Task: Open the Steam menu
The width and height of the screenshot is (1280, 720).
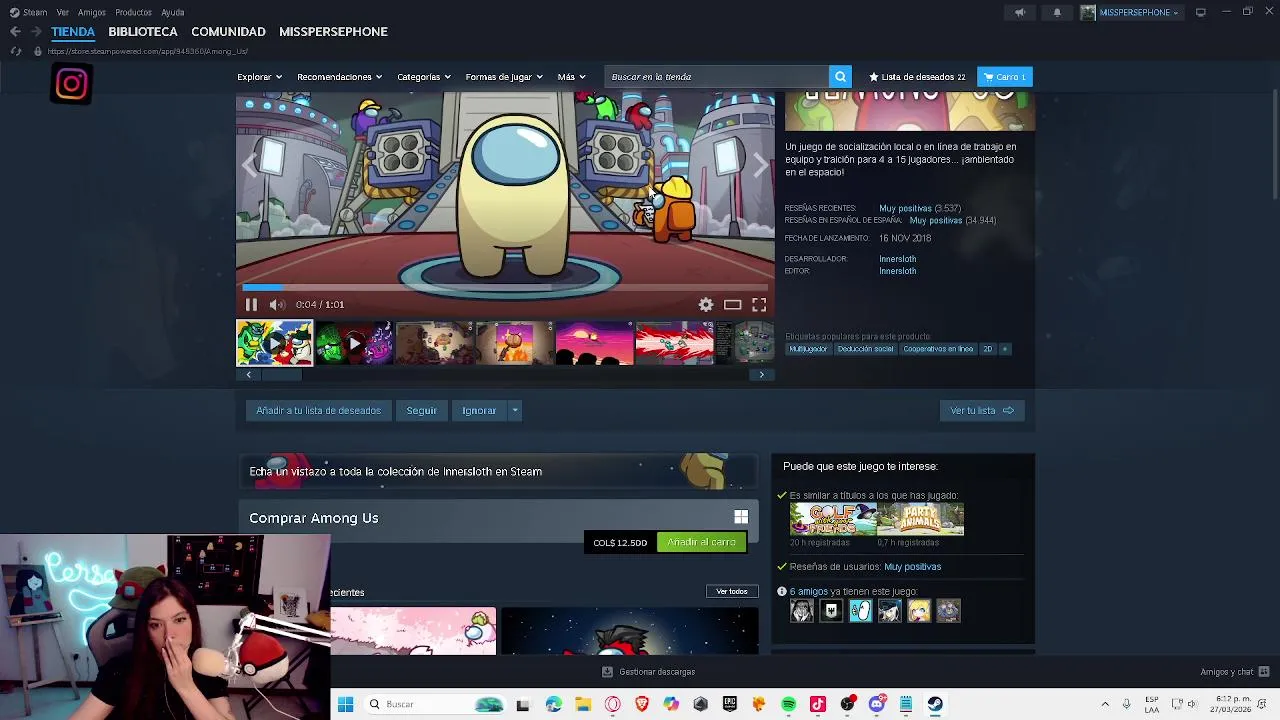Action: (x=28, y=12)
